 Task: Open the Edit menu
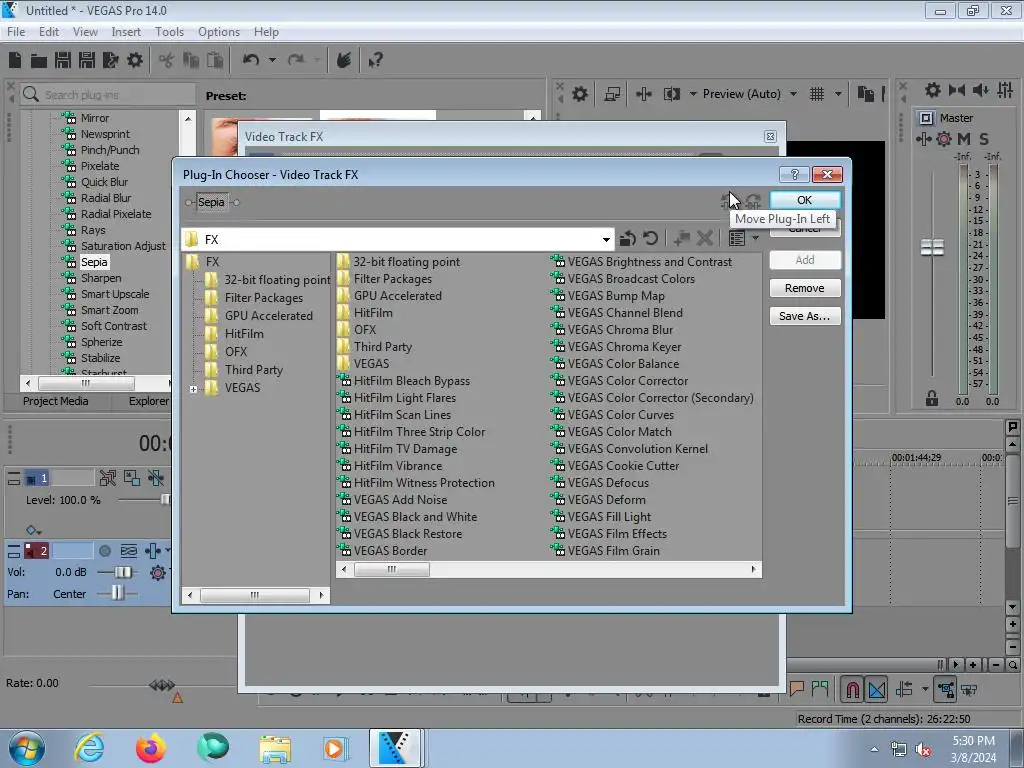tap(49, 31)
